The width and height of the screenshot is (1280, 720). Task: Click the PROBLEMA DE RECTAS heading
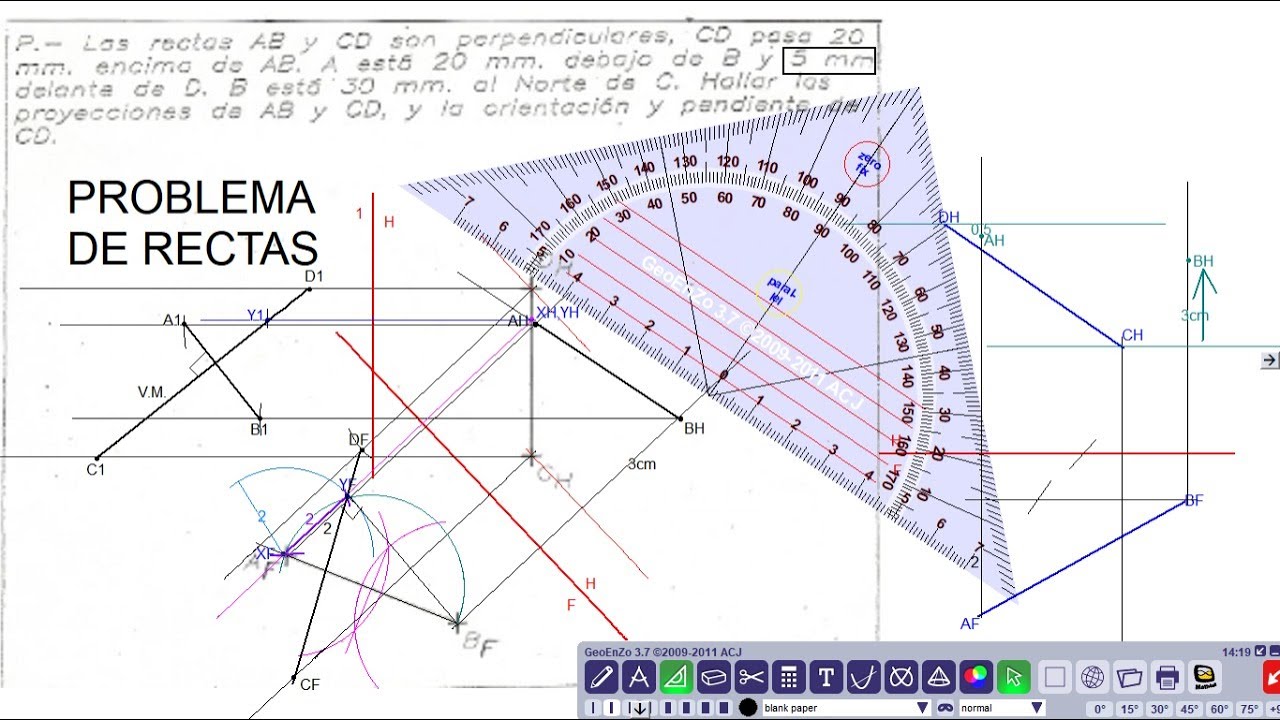click(192, 222)
